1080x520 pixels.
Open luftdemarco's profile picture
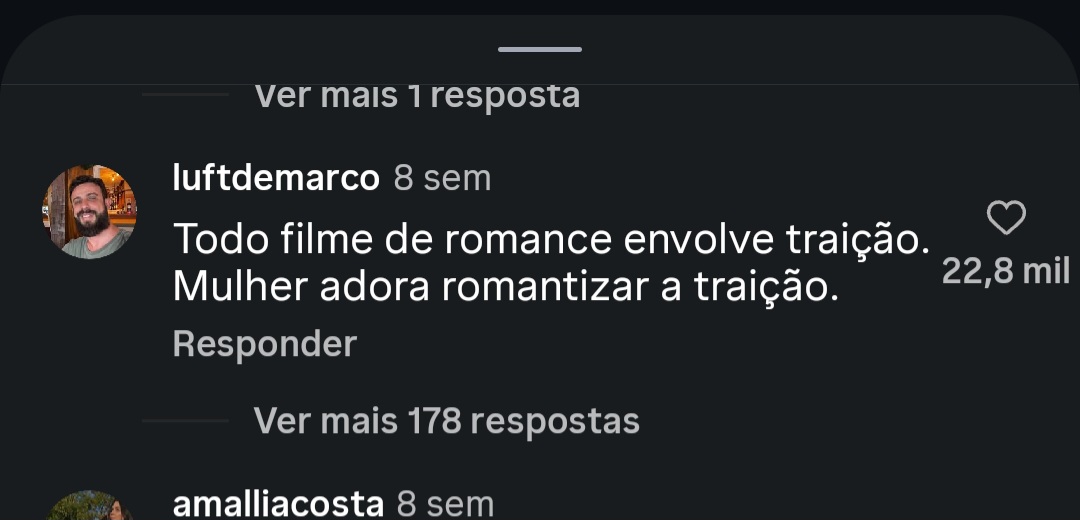pyautogui.click(x=90, y=211)
